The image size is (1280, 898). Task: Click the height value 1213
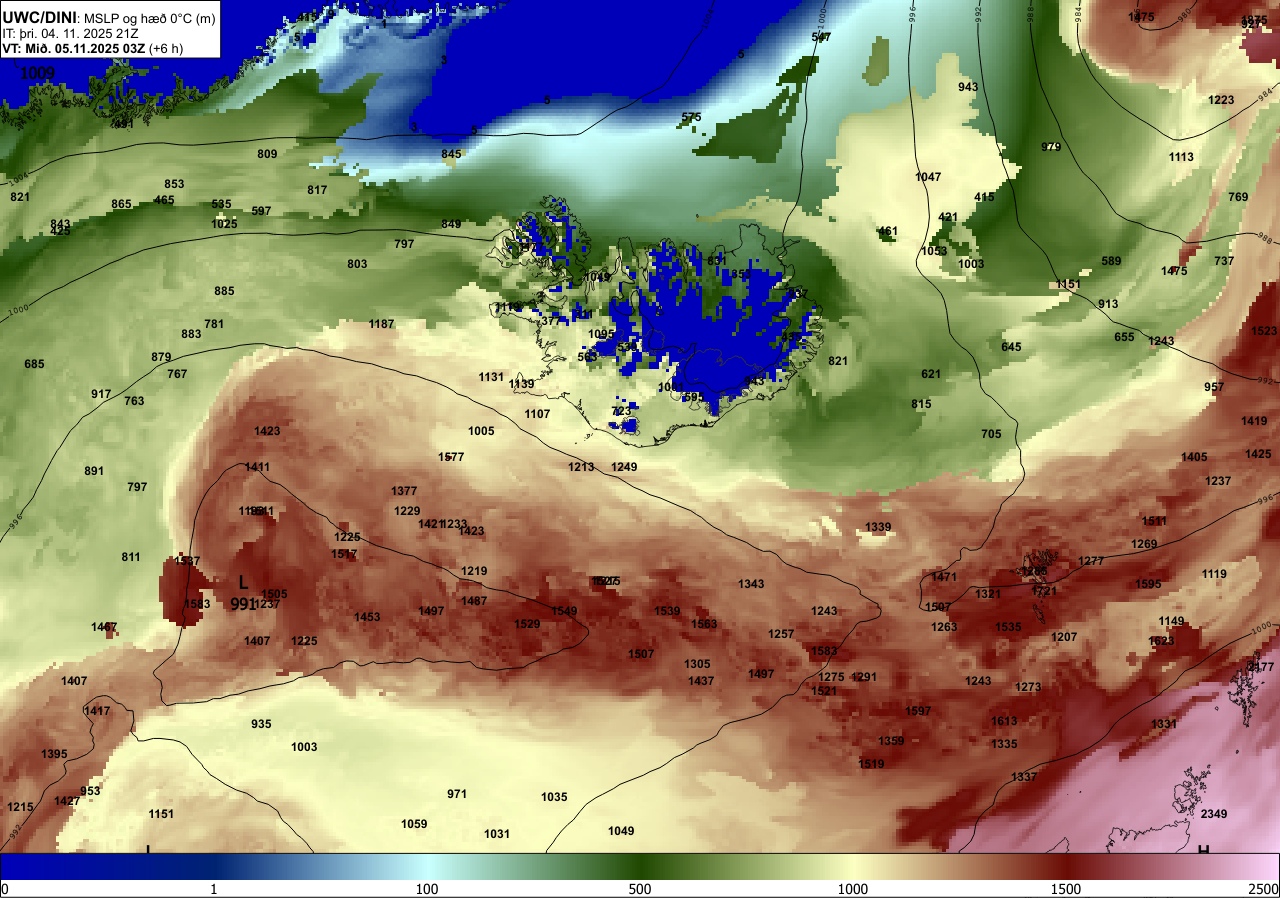click(x=581, y=467)
